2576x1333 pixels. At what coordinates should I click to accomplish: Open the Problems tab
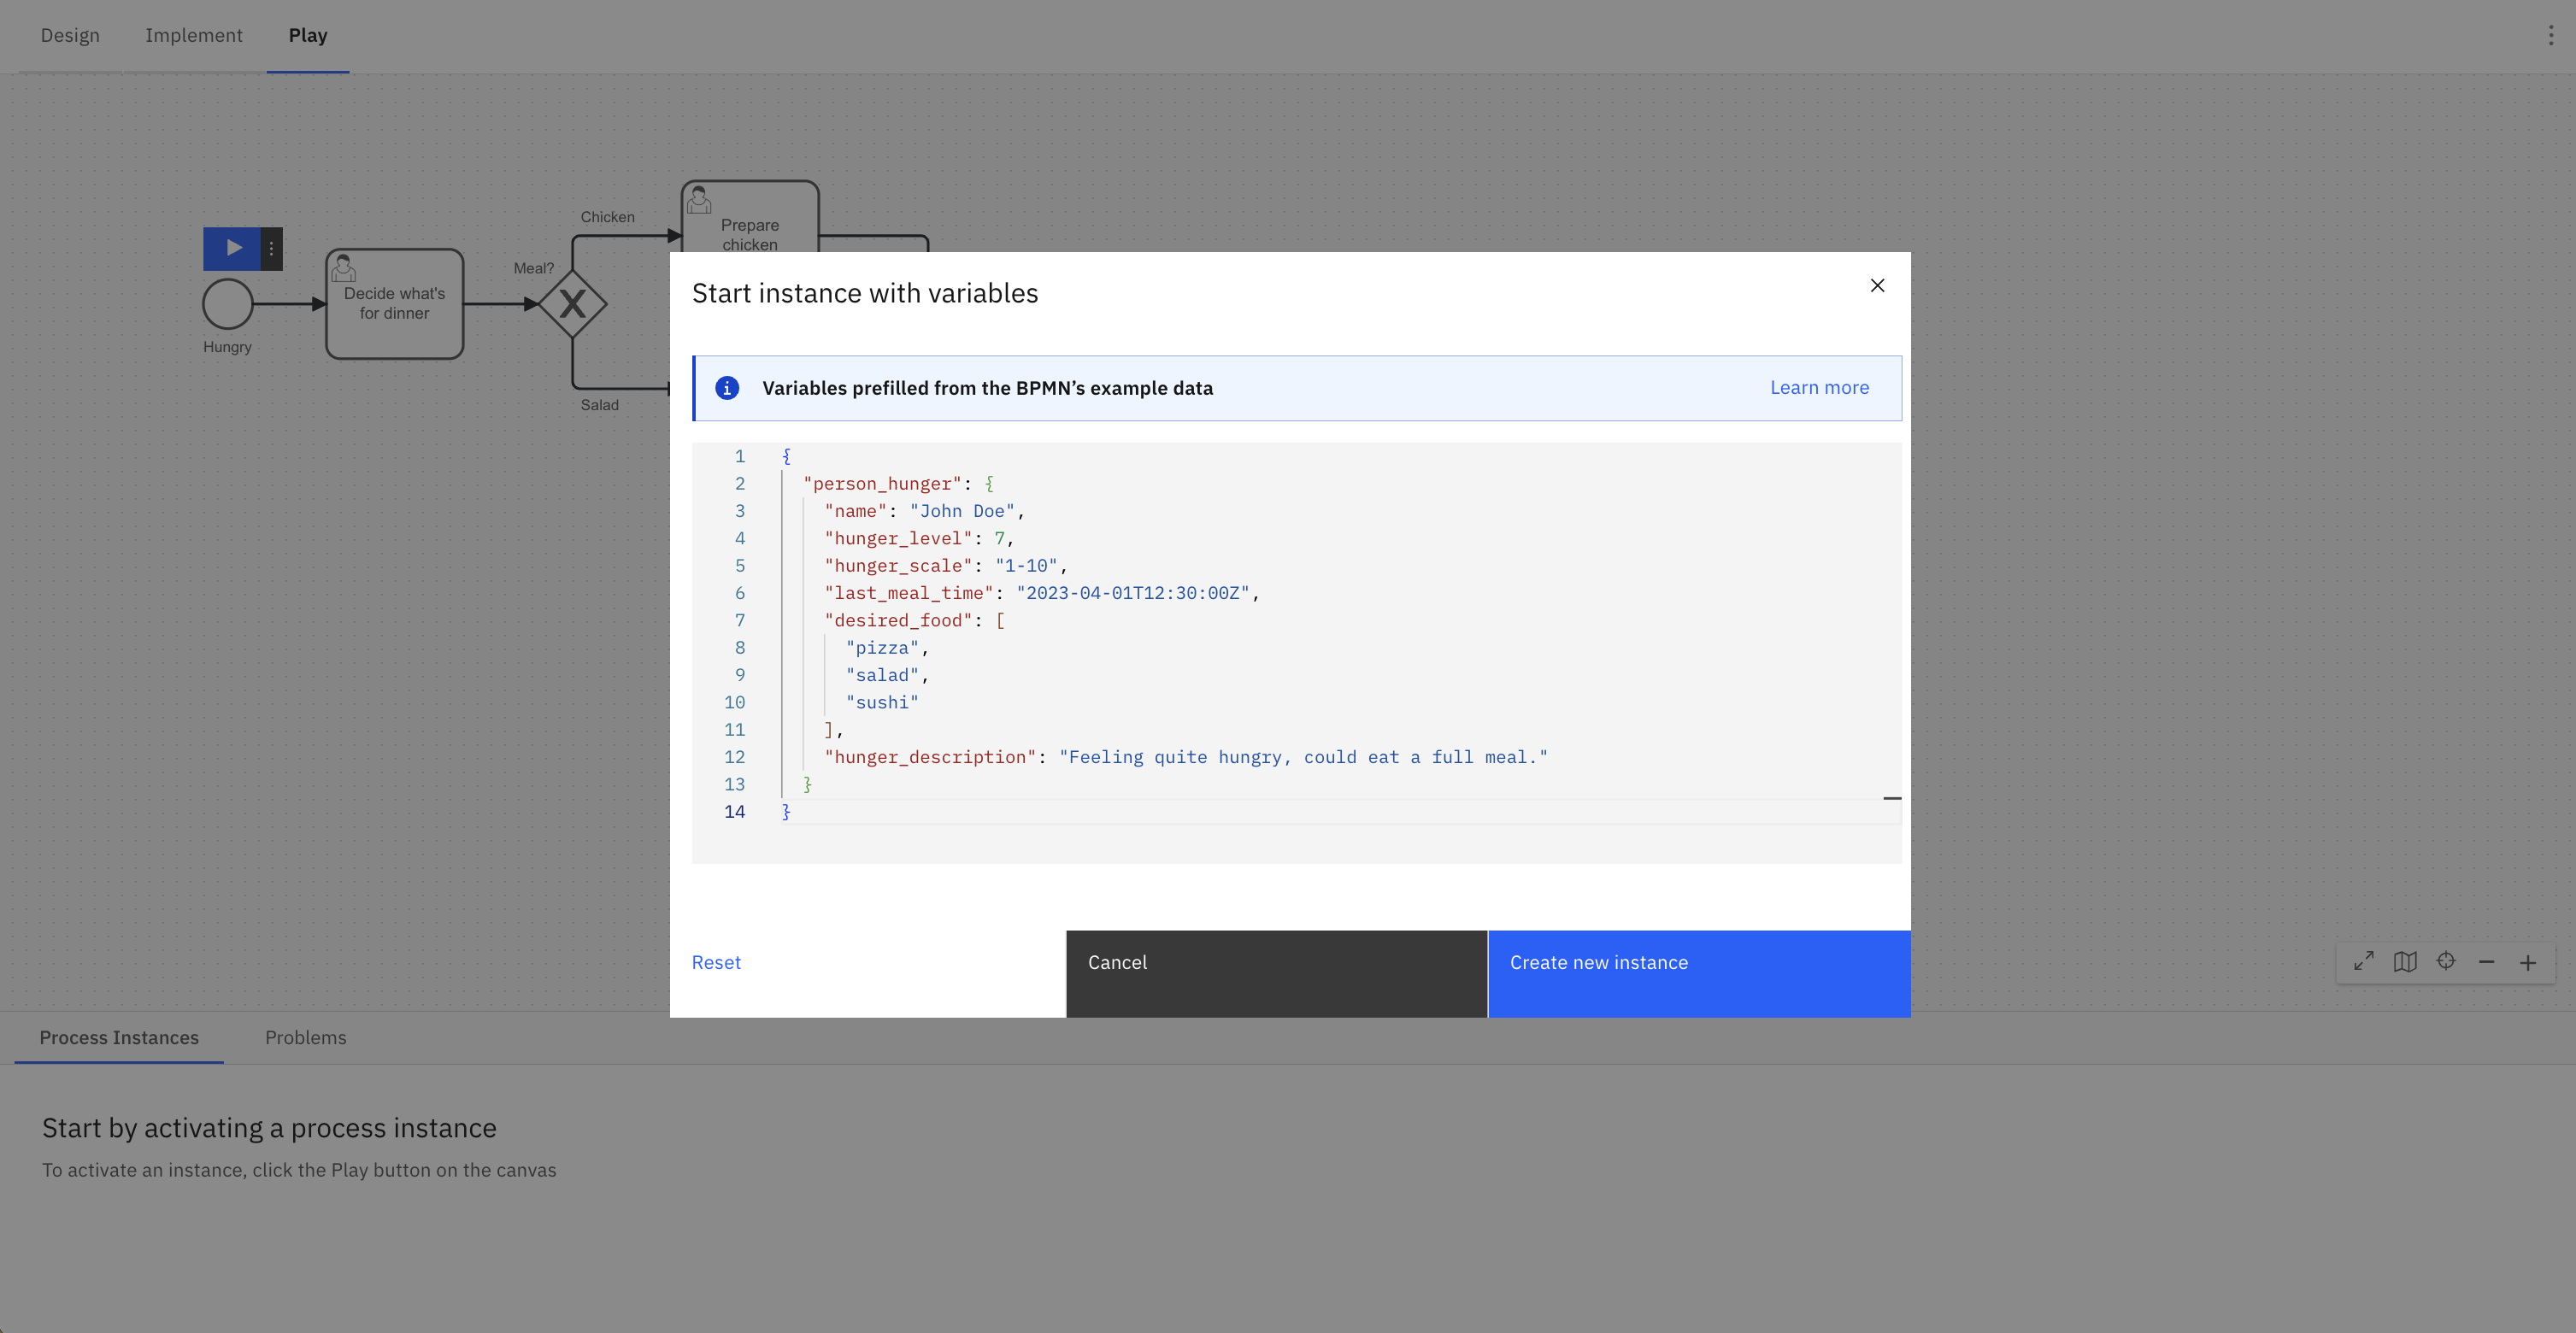pos(306,1038)
